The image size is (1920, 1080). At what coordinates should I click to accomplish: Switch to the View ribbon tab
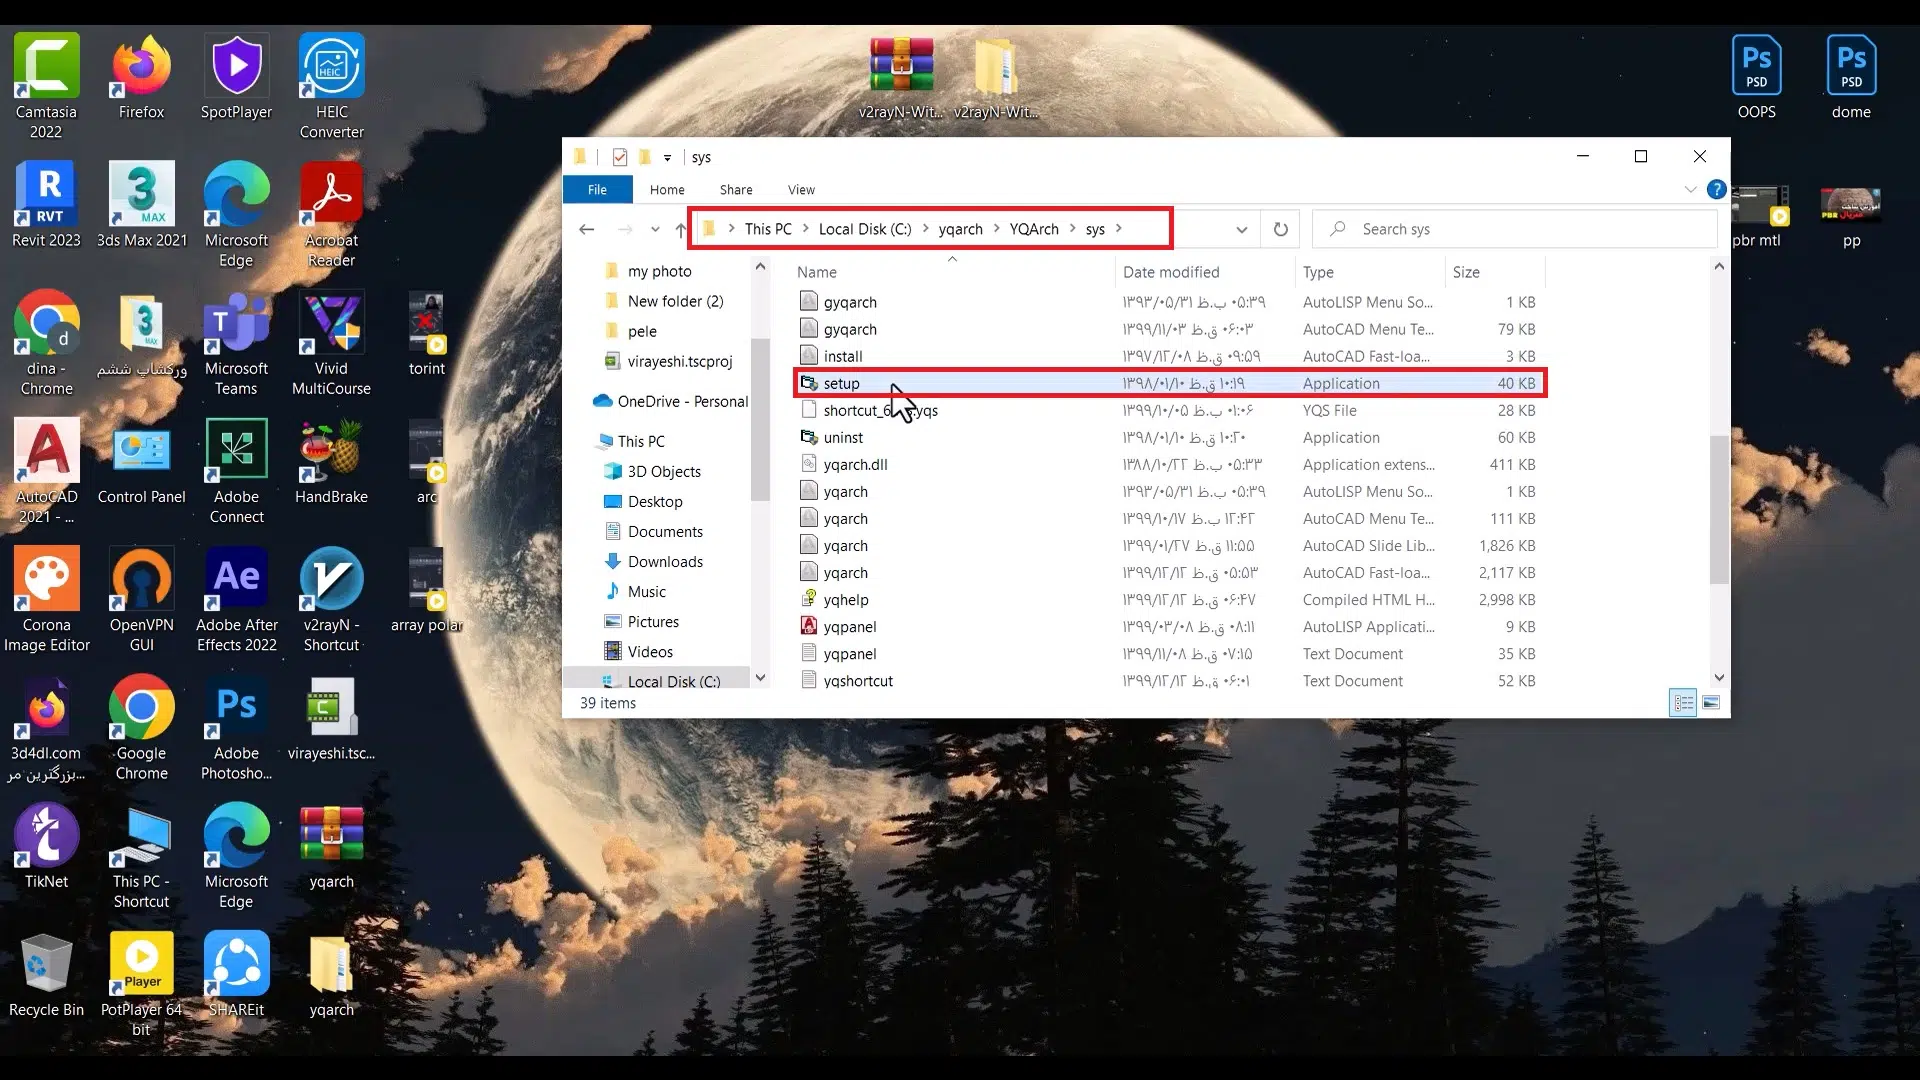pos(801,189)
